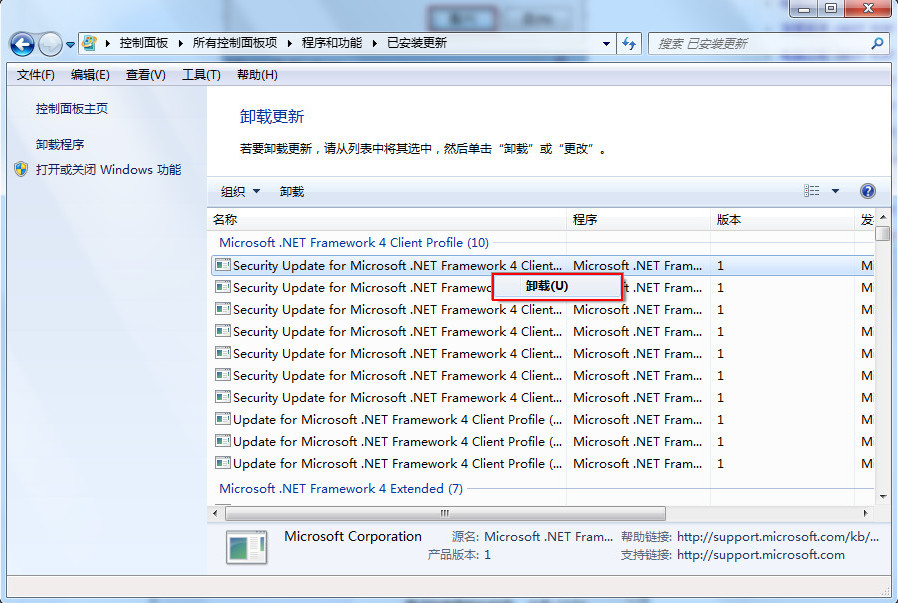Refresh the installed updates view

(x=629, y=44)
